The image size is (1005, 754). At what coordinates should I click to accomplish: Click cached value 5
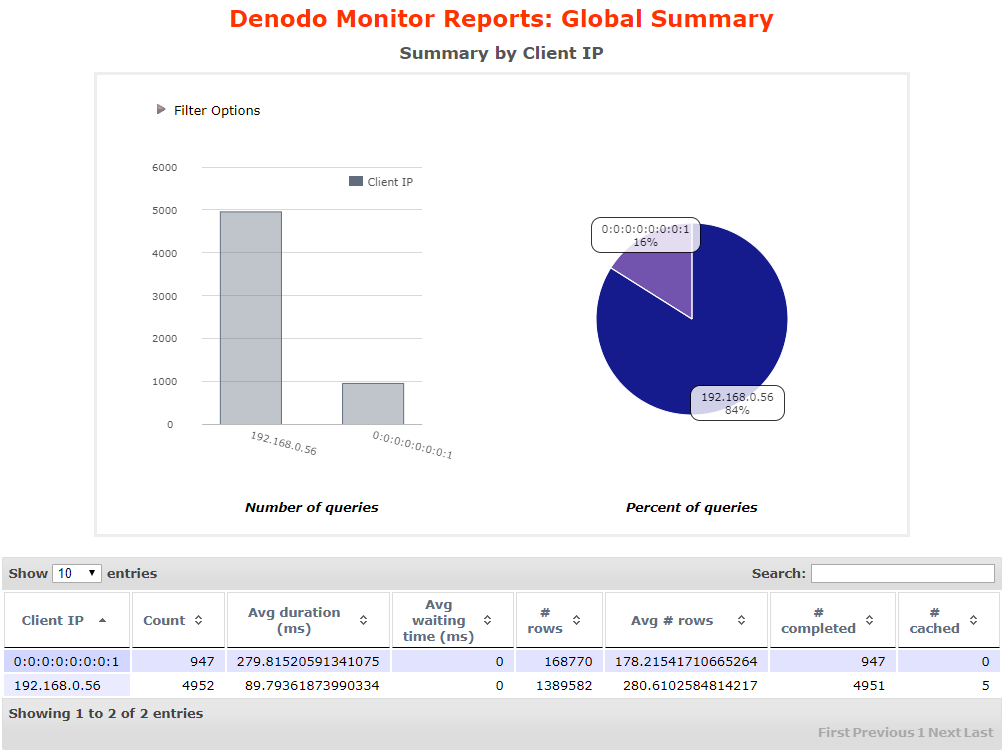click(985, 685)
